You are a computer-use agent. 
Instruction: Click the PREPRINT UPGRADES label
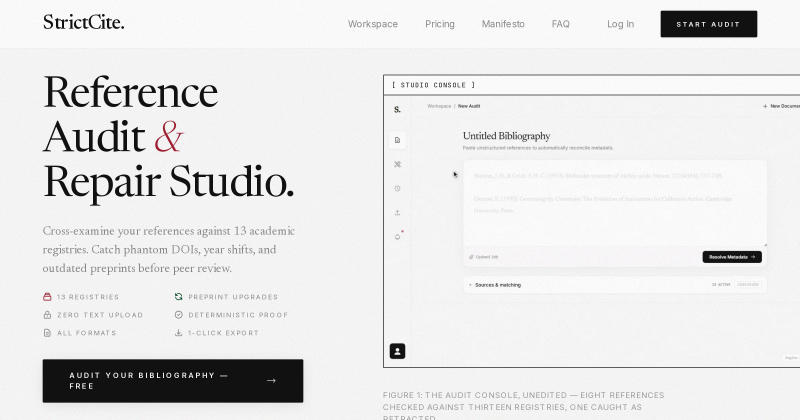[x=233, y=297]
